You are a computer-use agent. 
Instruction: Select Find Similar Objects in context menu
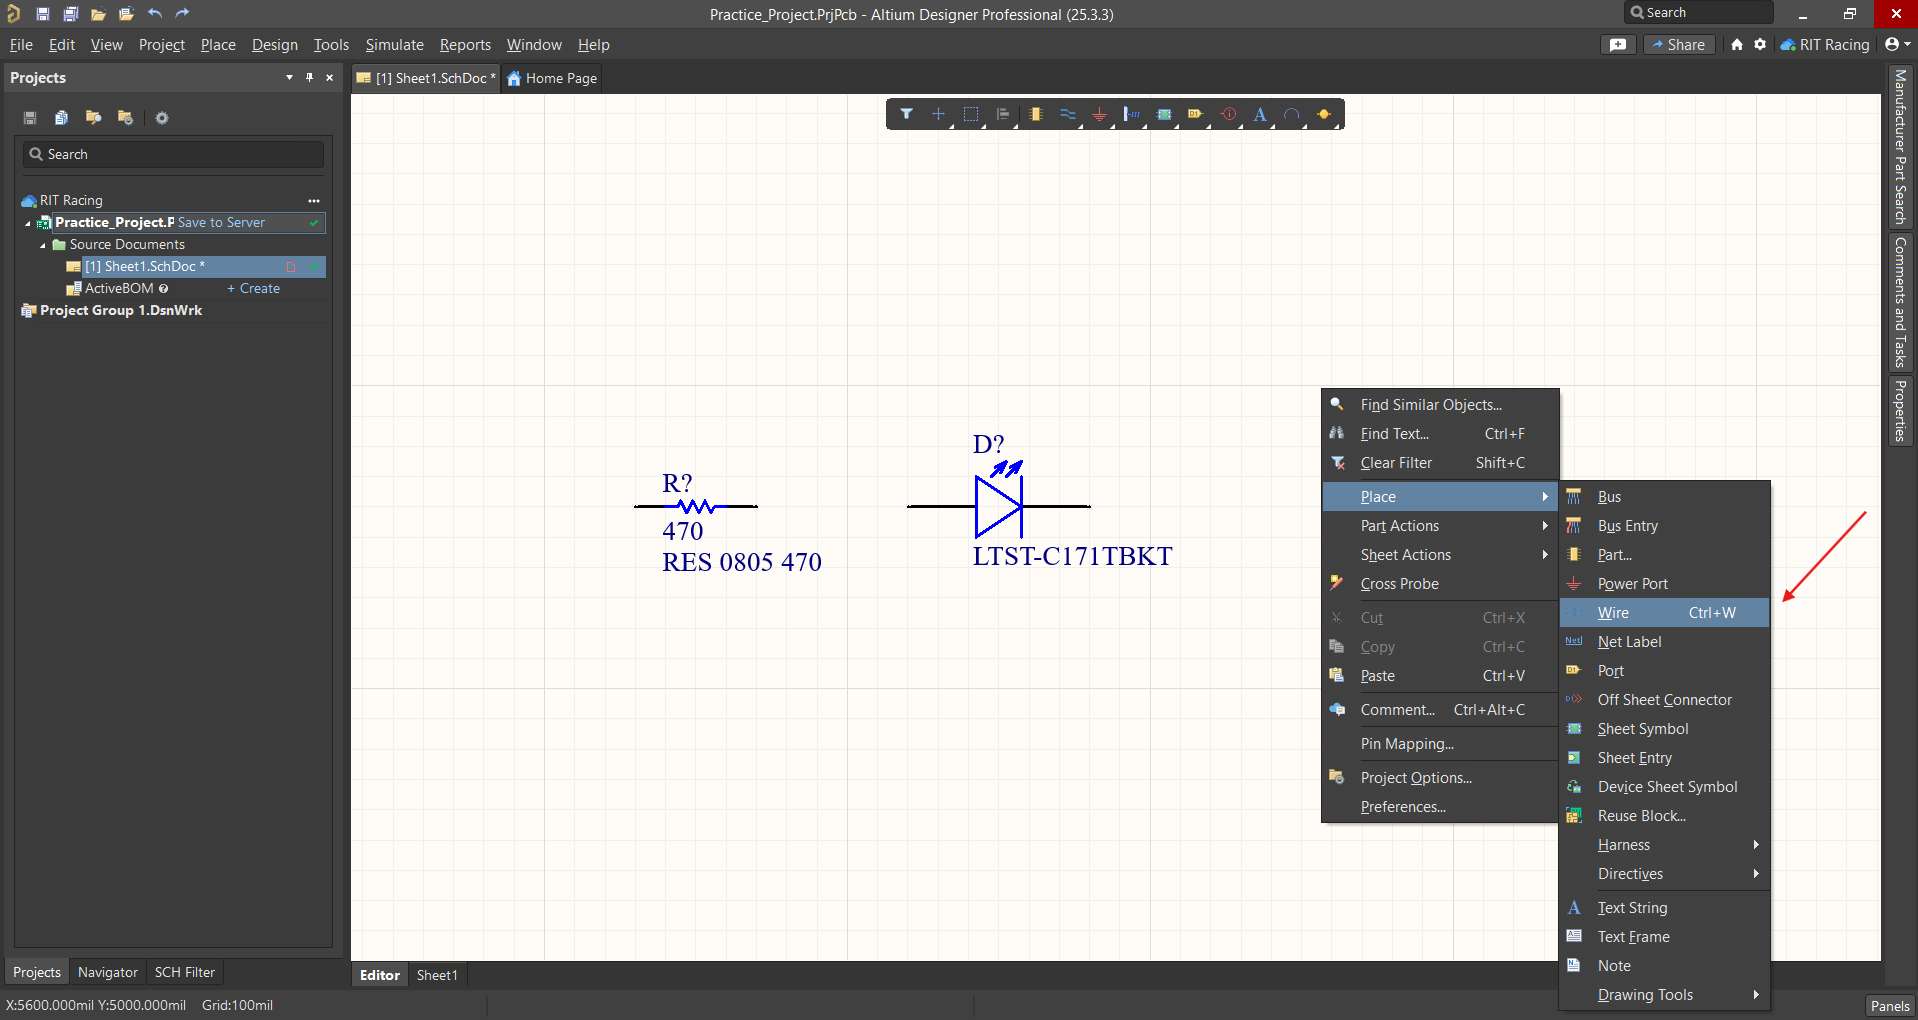point(1441,405)
